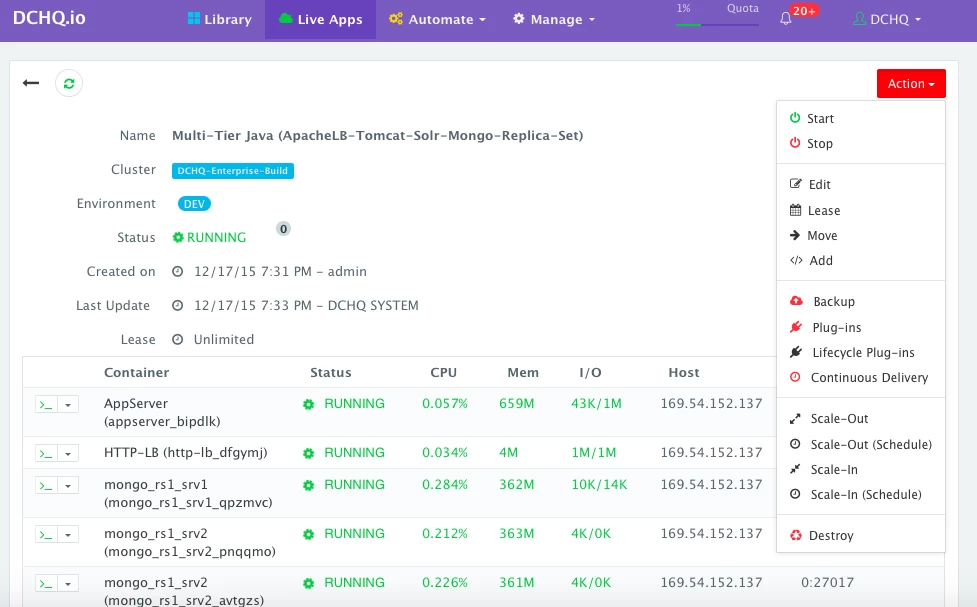This screenshot has width=977, height=607.
Task: Expand mongo_rs1_srv2_pnqqmo container options arrow
Action: coord(68,534)
